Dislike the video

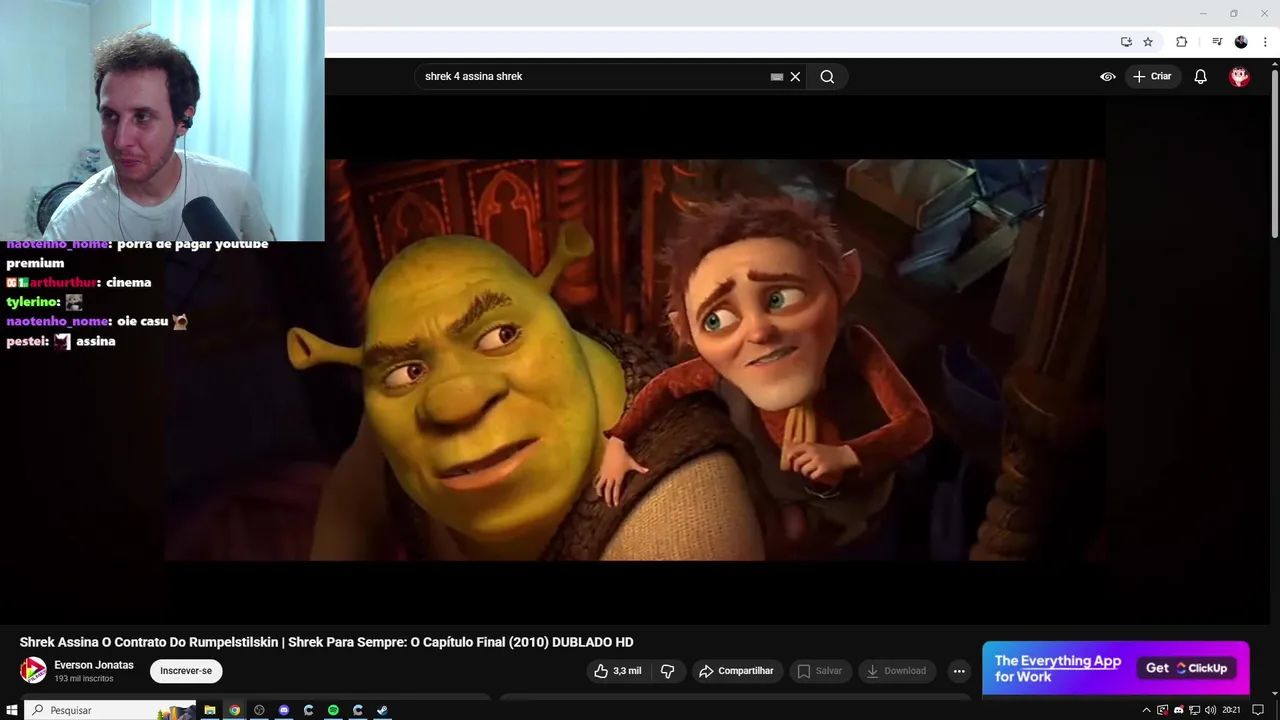point(668,671)
